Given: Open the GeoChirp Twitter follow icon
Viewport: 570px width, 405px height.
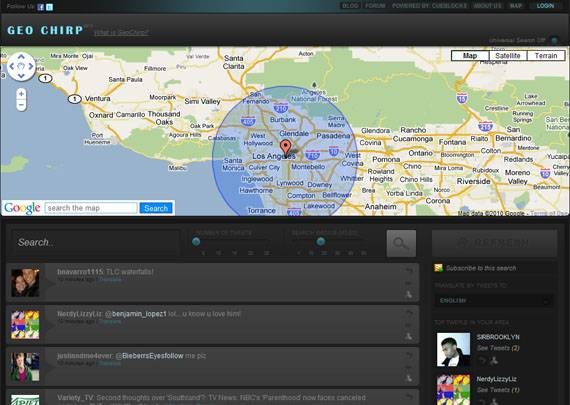Looking at the screenshot, I should coord(49,7).
